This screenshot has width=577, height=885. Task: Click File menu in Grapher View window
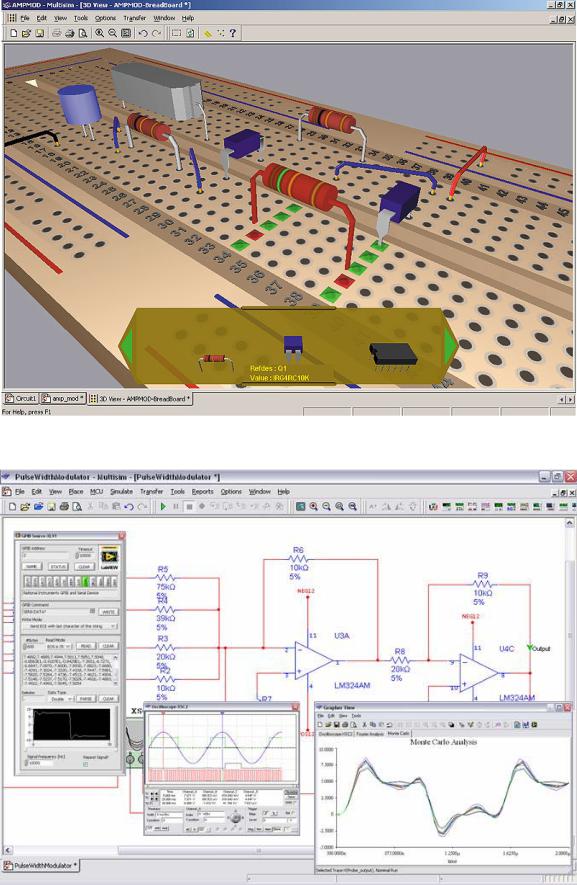320,716
